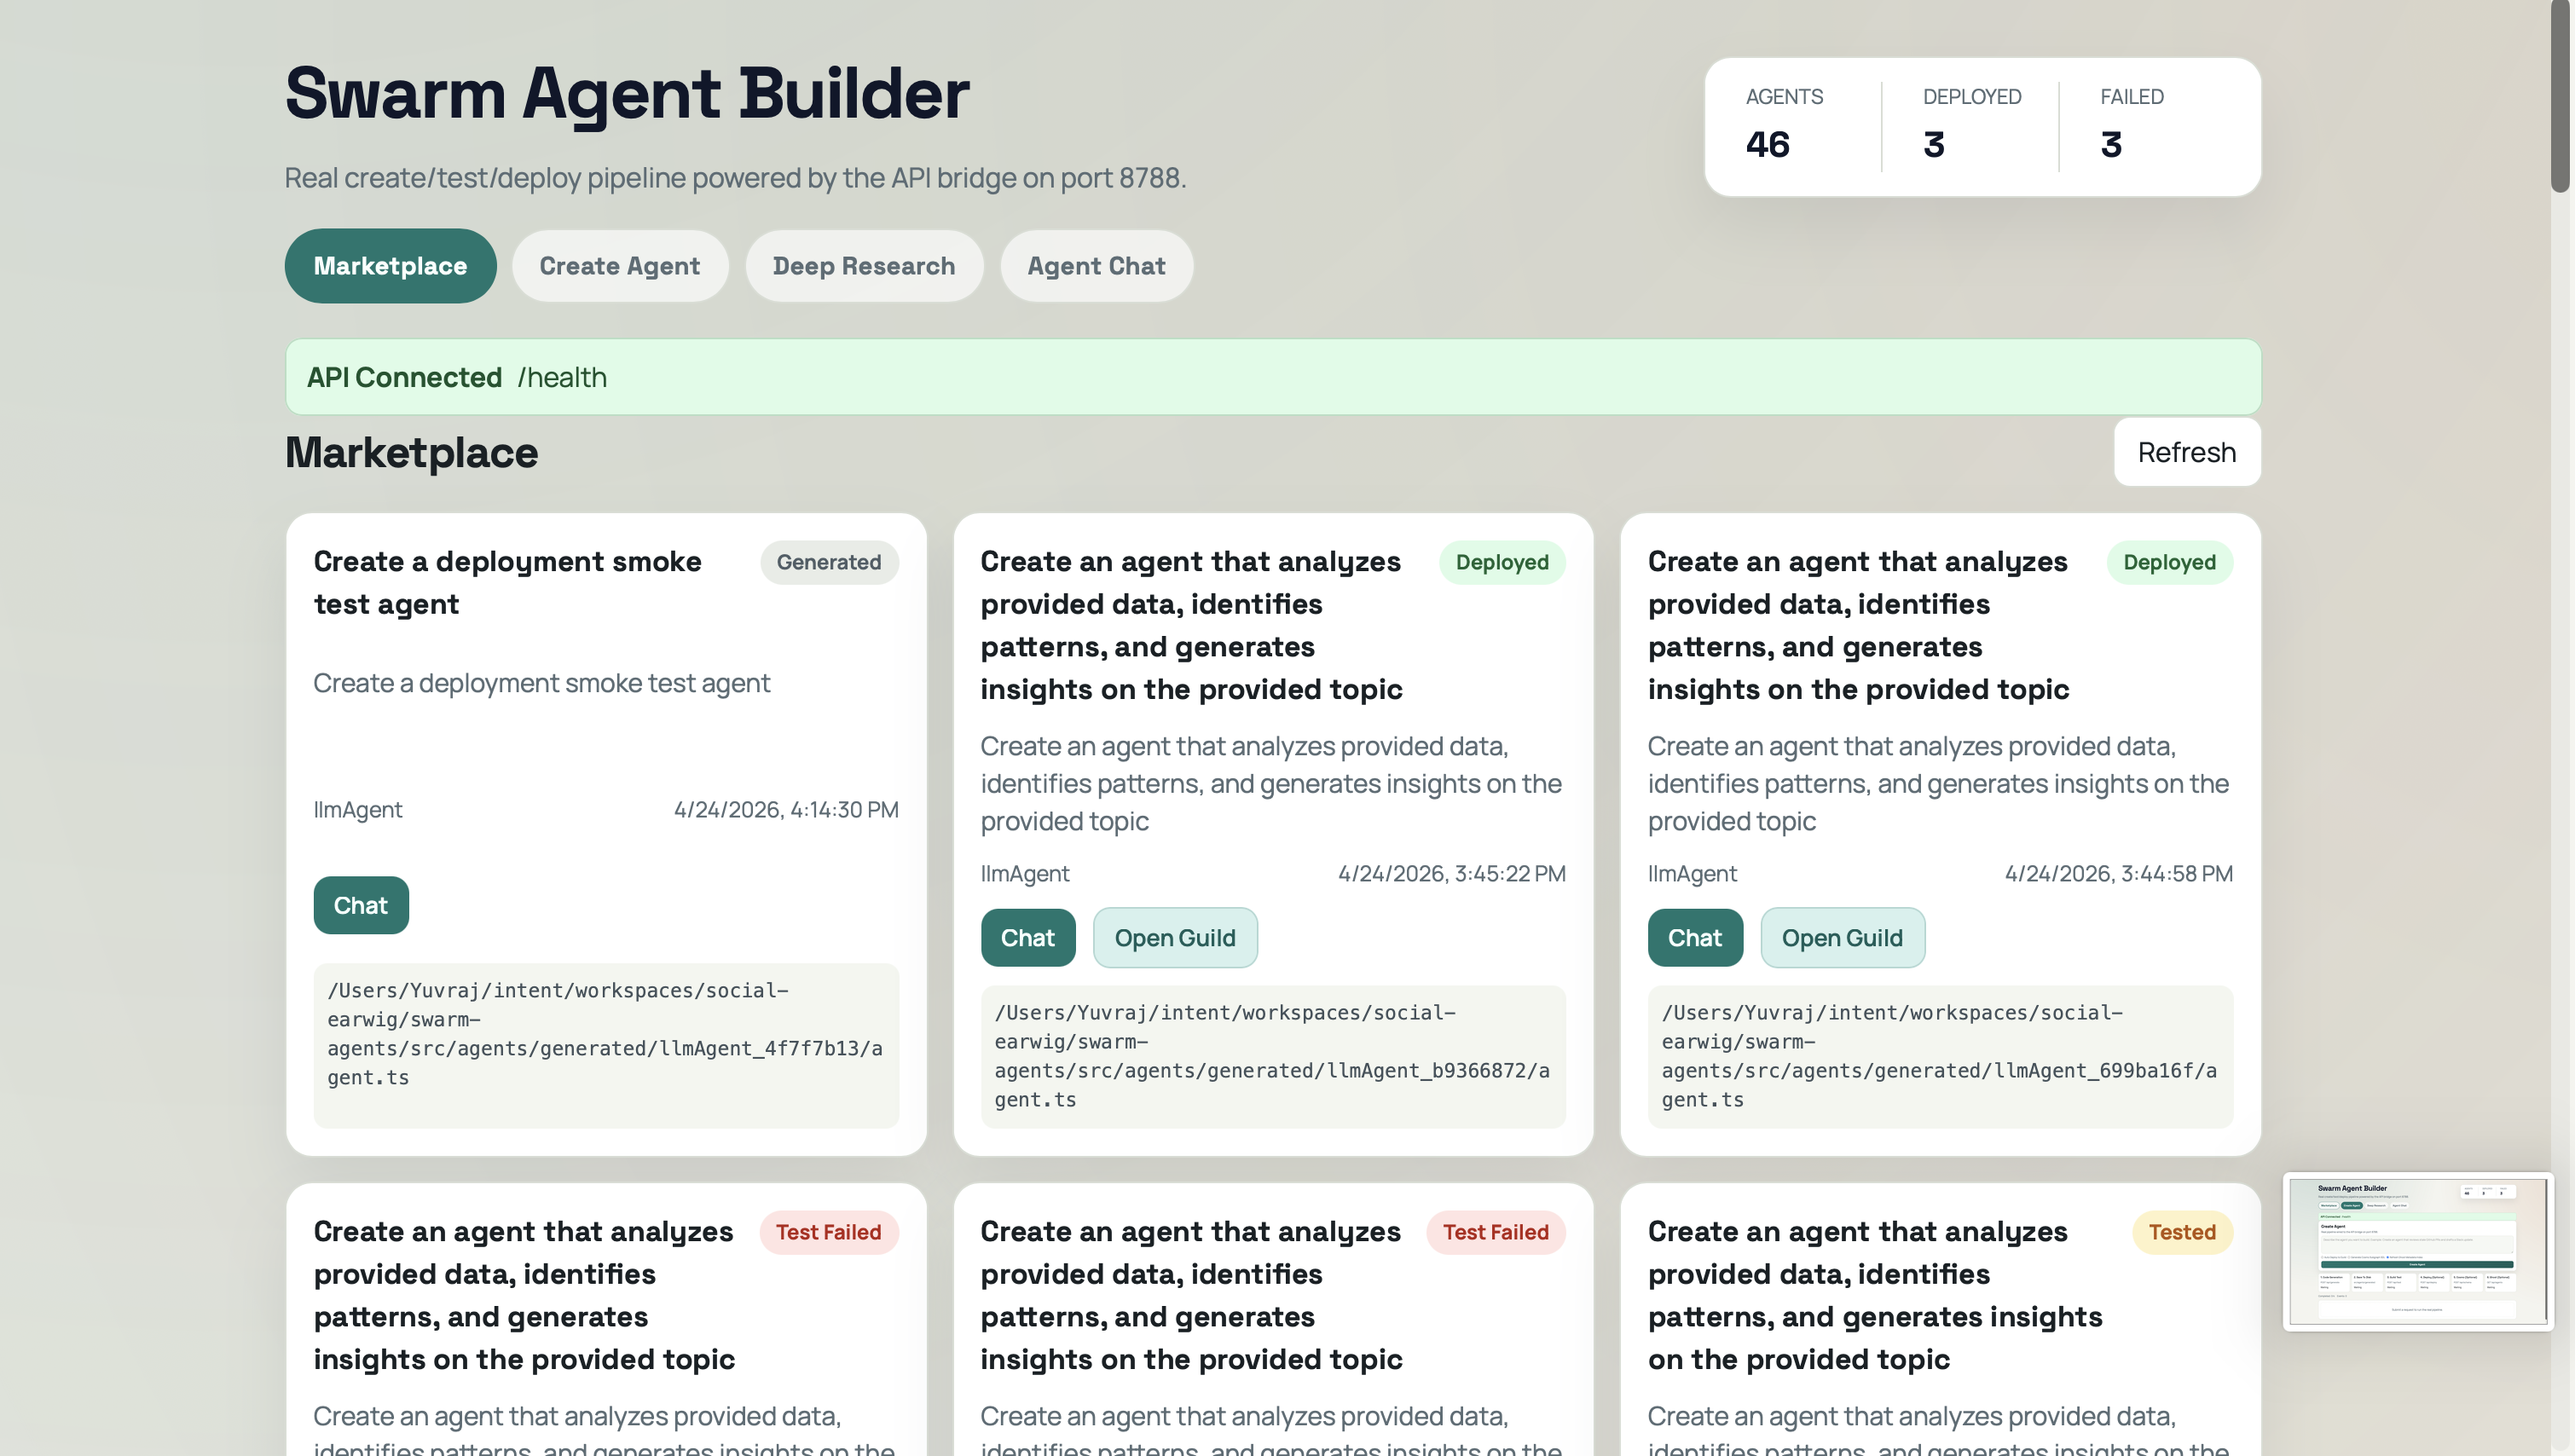Click the first Test Failed badge

point(828,1232)
